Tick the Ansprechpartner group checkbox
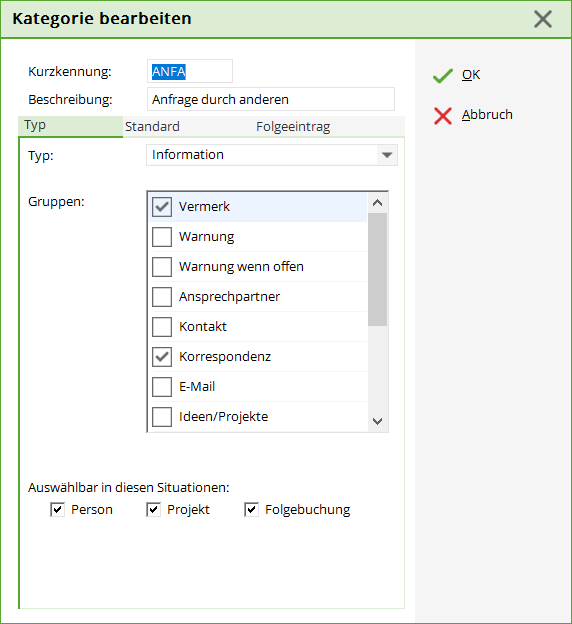The image size is (572, 624). 162,297
